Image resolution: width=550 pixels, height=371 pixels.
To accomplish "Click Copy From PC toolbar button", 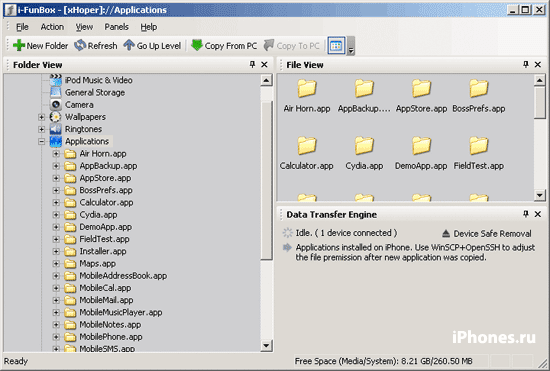I will tap(224, 46).
